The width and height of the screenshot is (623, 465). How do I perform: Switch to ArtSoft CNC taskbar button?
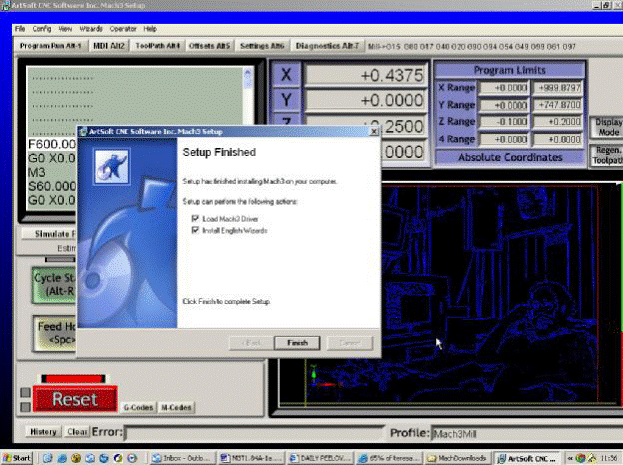527,458
